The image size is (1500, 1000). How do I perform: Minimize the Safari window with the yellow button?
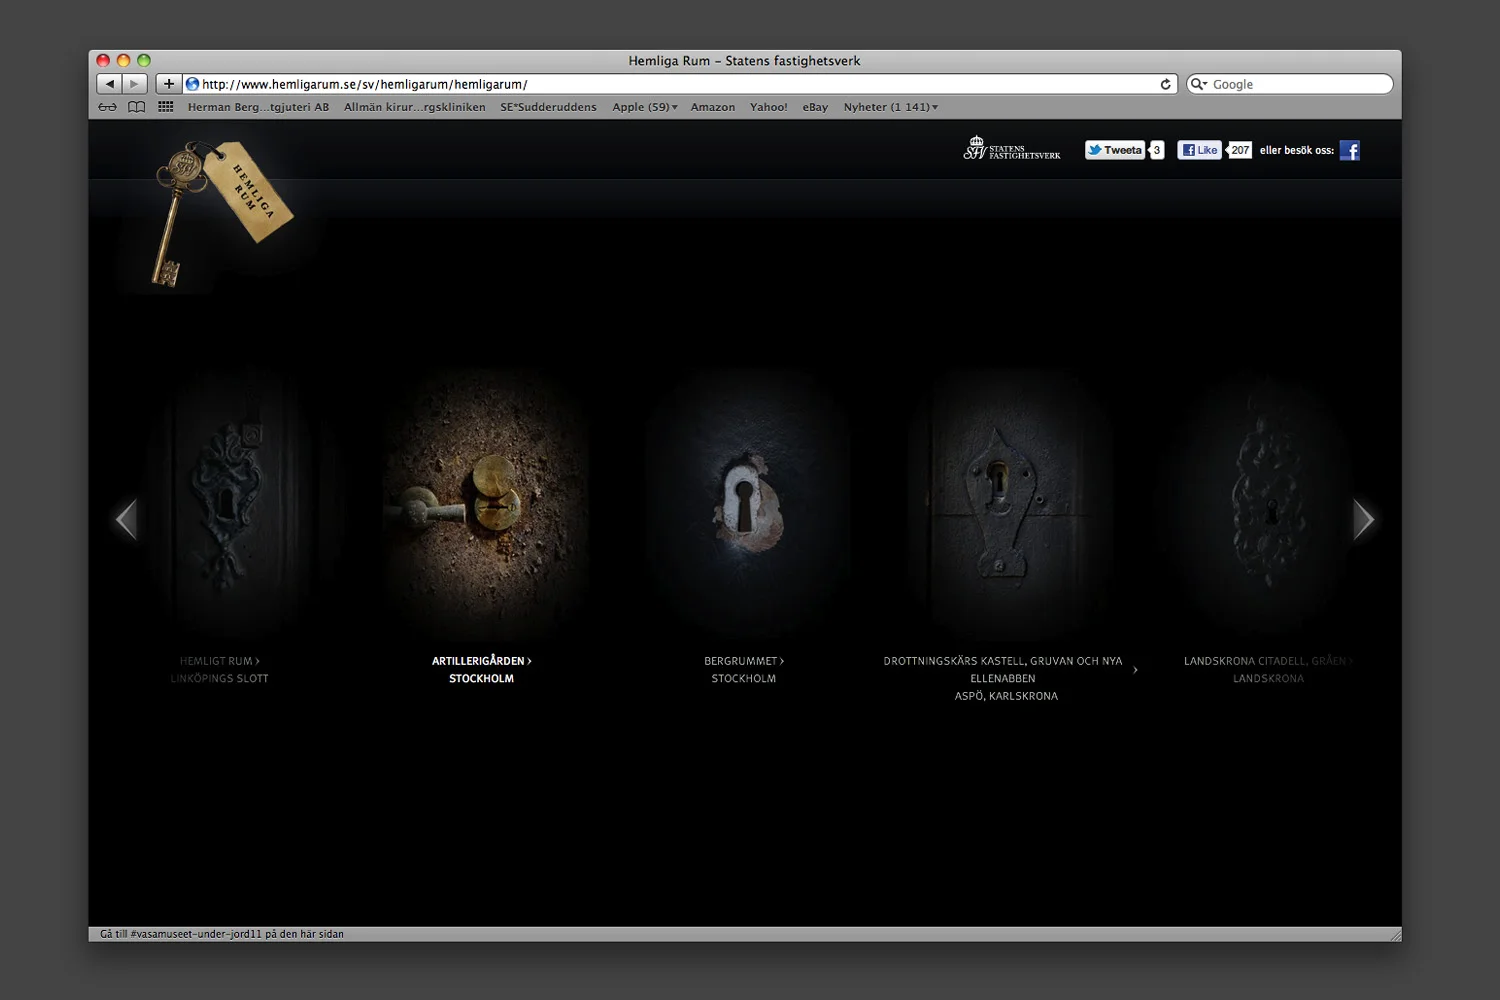(x=124, y=61)
